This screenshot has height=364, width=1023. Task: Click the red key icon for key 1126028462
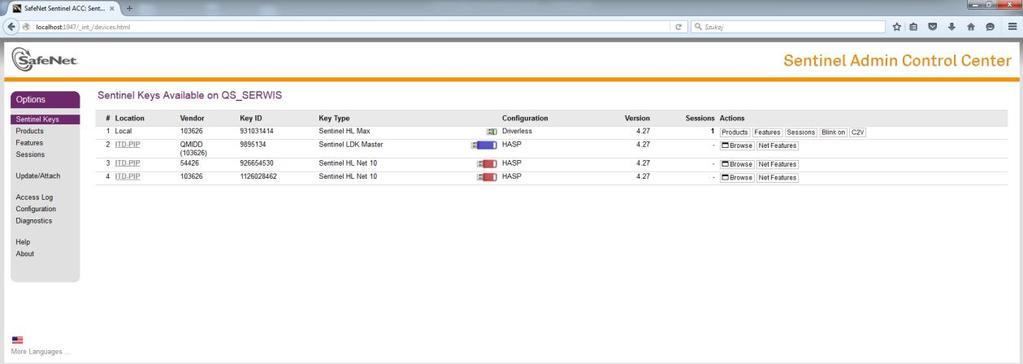[x=487, y=177]
